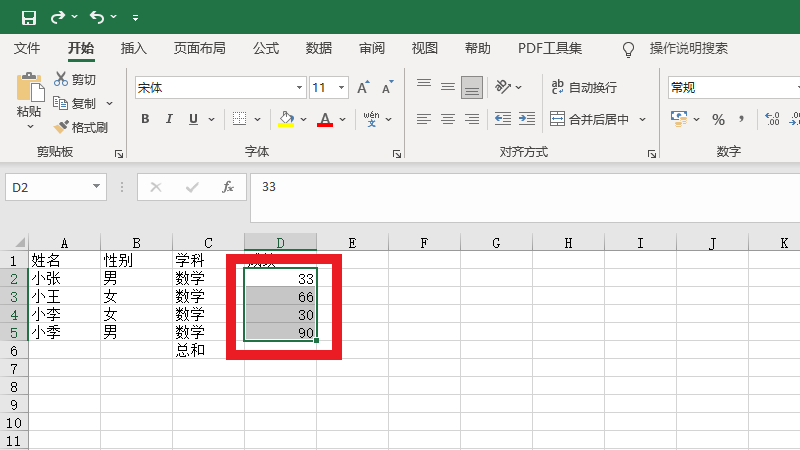Click the 粘贴 paste button

(29, 100)
